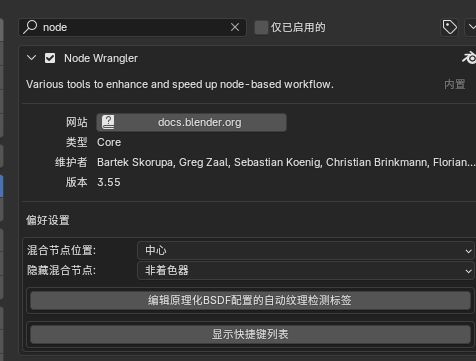Toggle the 仅已启用的 checkbox

tap(261, 27)
